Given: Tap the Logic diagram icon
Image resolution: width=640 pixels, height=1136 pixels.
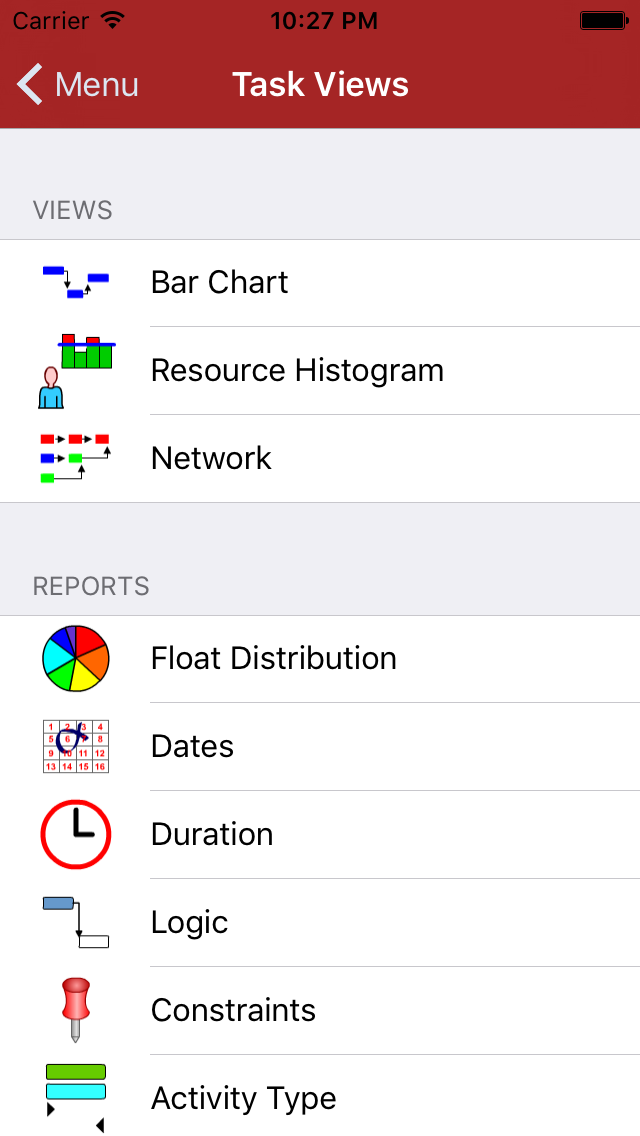Looking at the screenshot, I should coord(76,922).
